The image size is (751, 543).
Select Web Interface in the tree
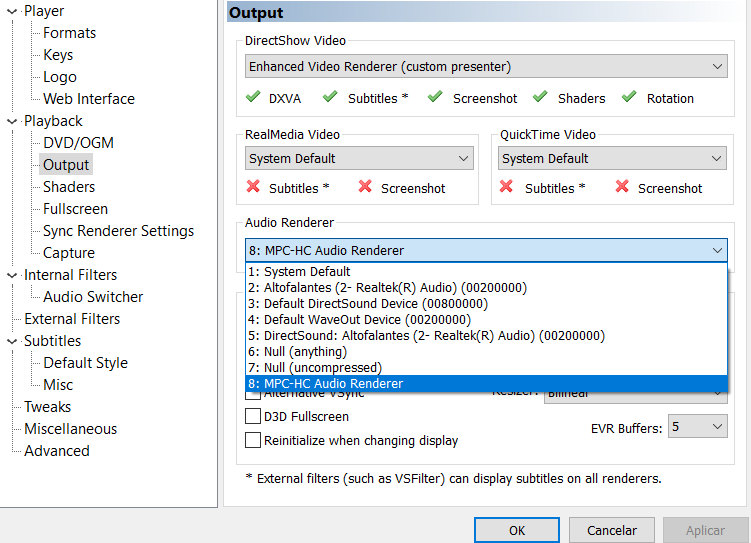coord(88,99)
